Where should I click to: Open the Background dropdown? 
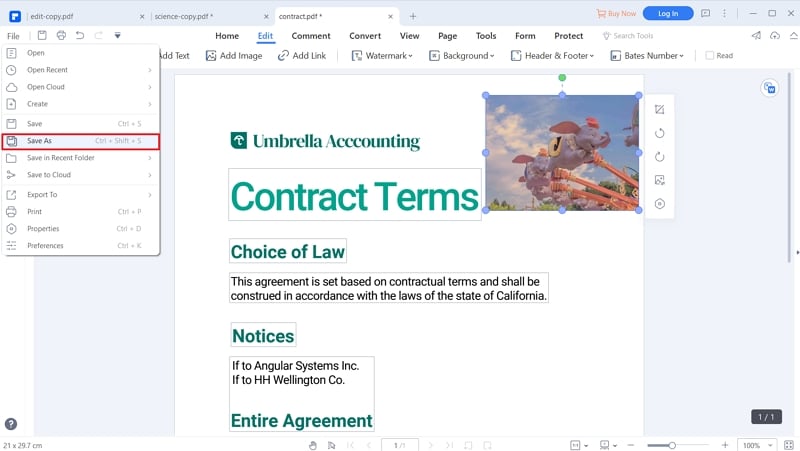point(462,56)
